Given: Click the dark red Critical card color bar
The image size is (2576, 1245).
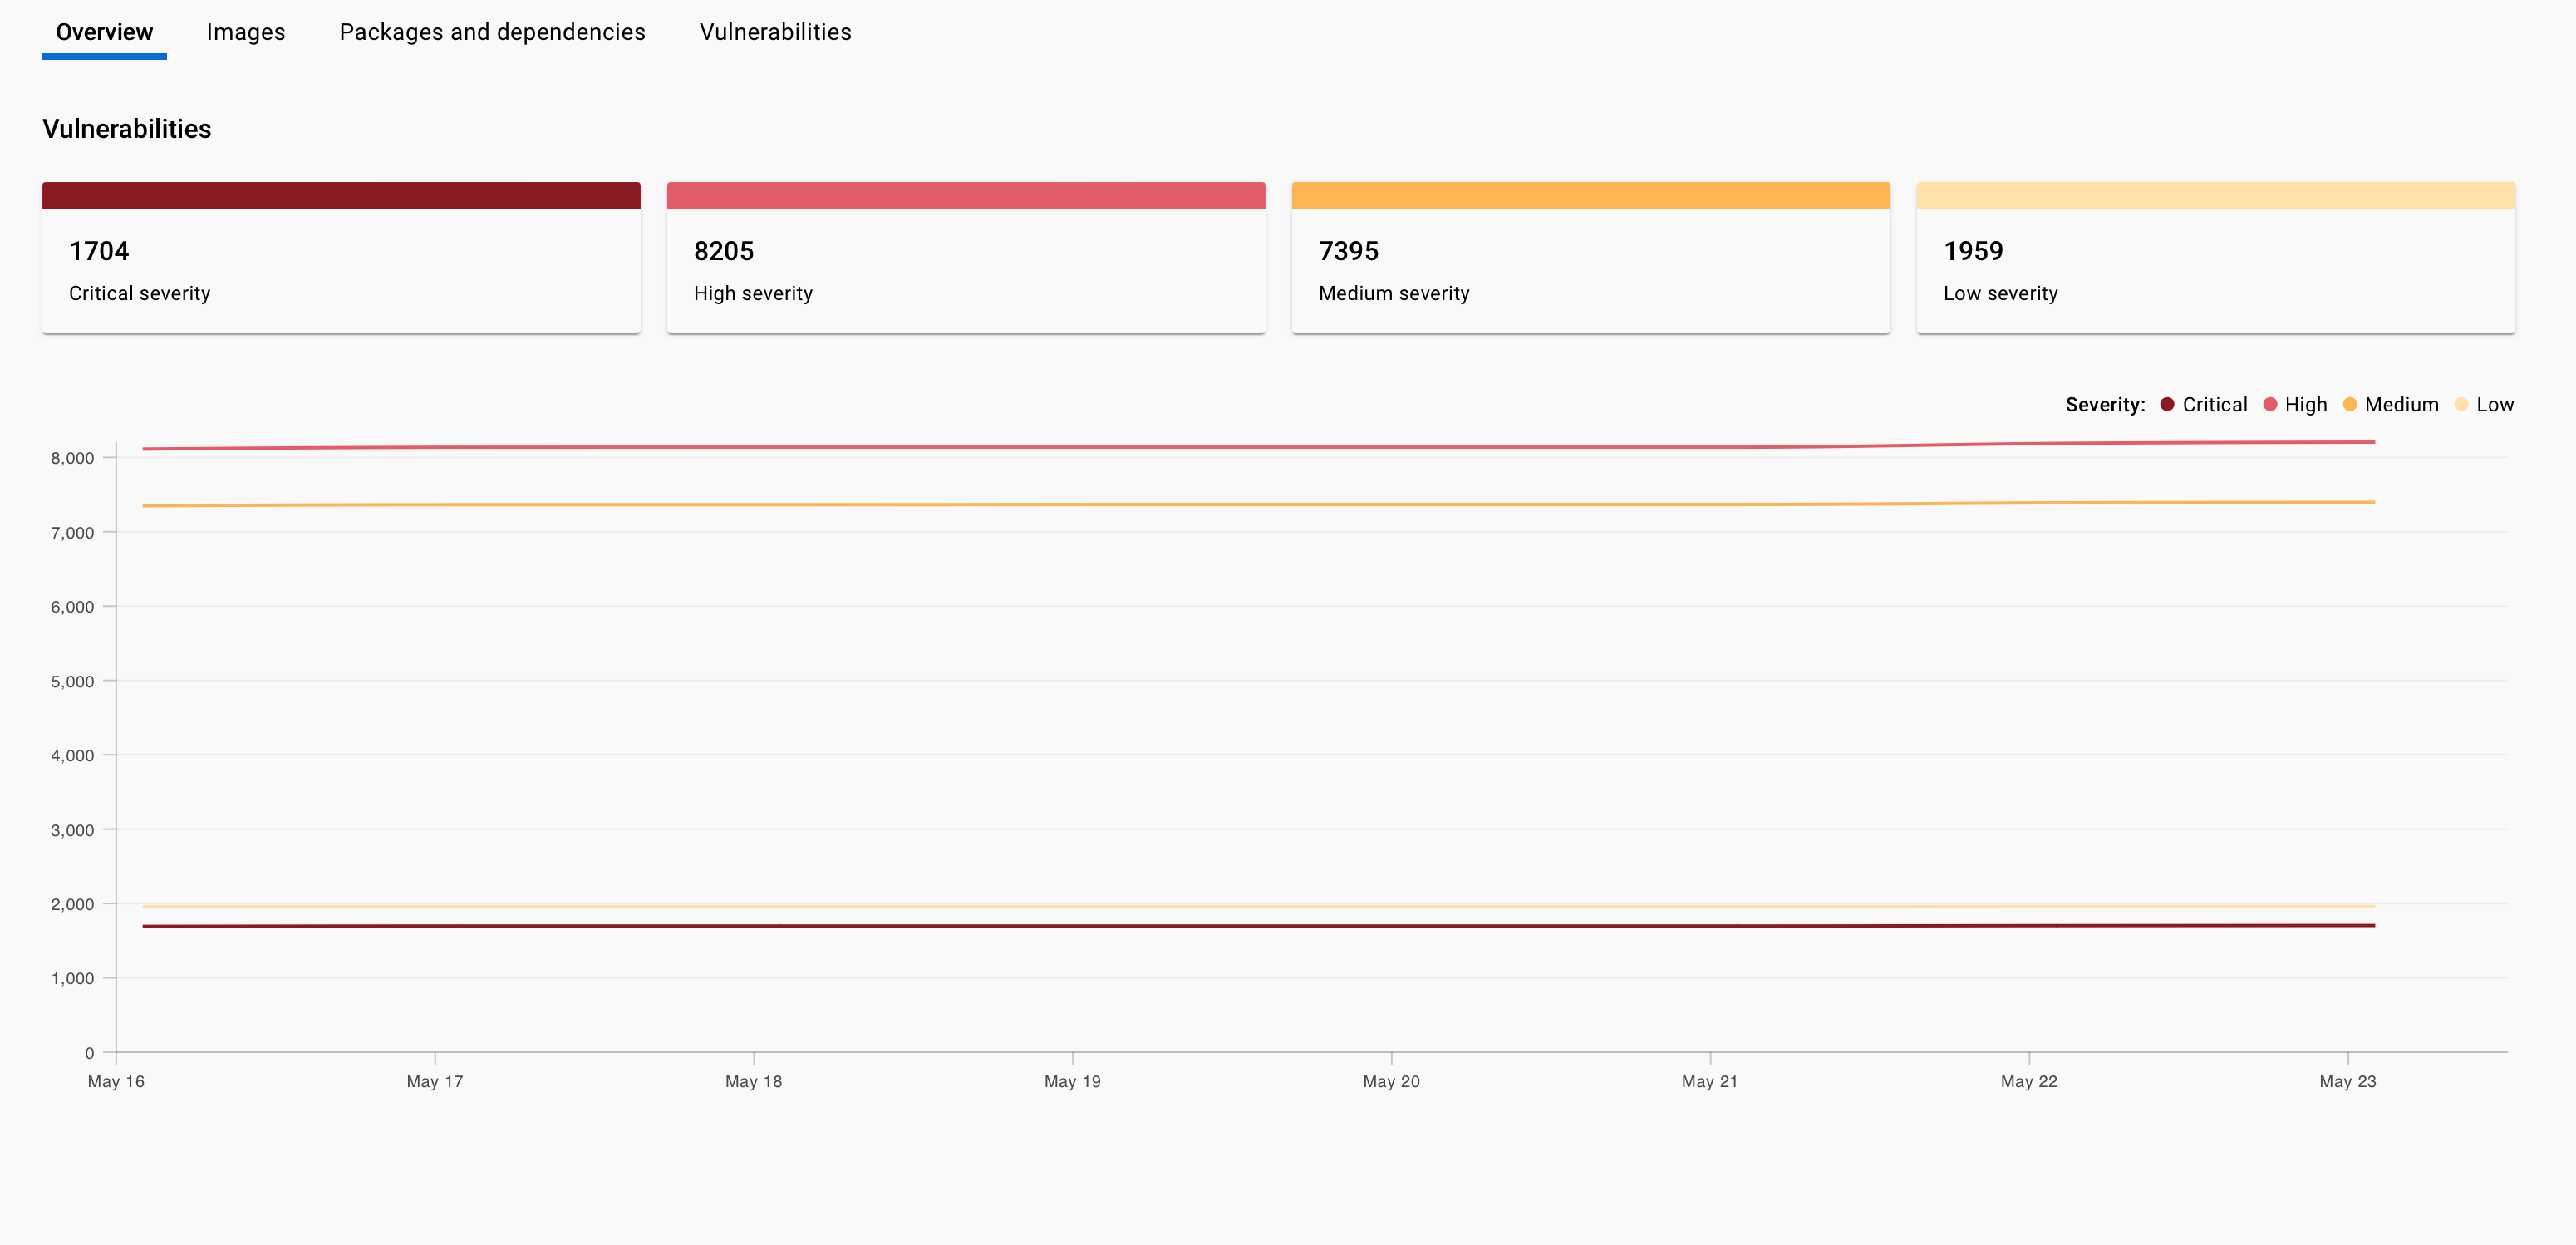Looking at the screenshot, I should 341,195.
